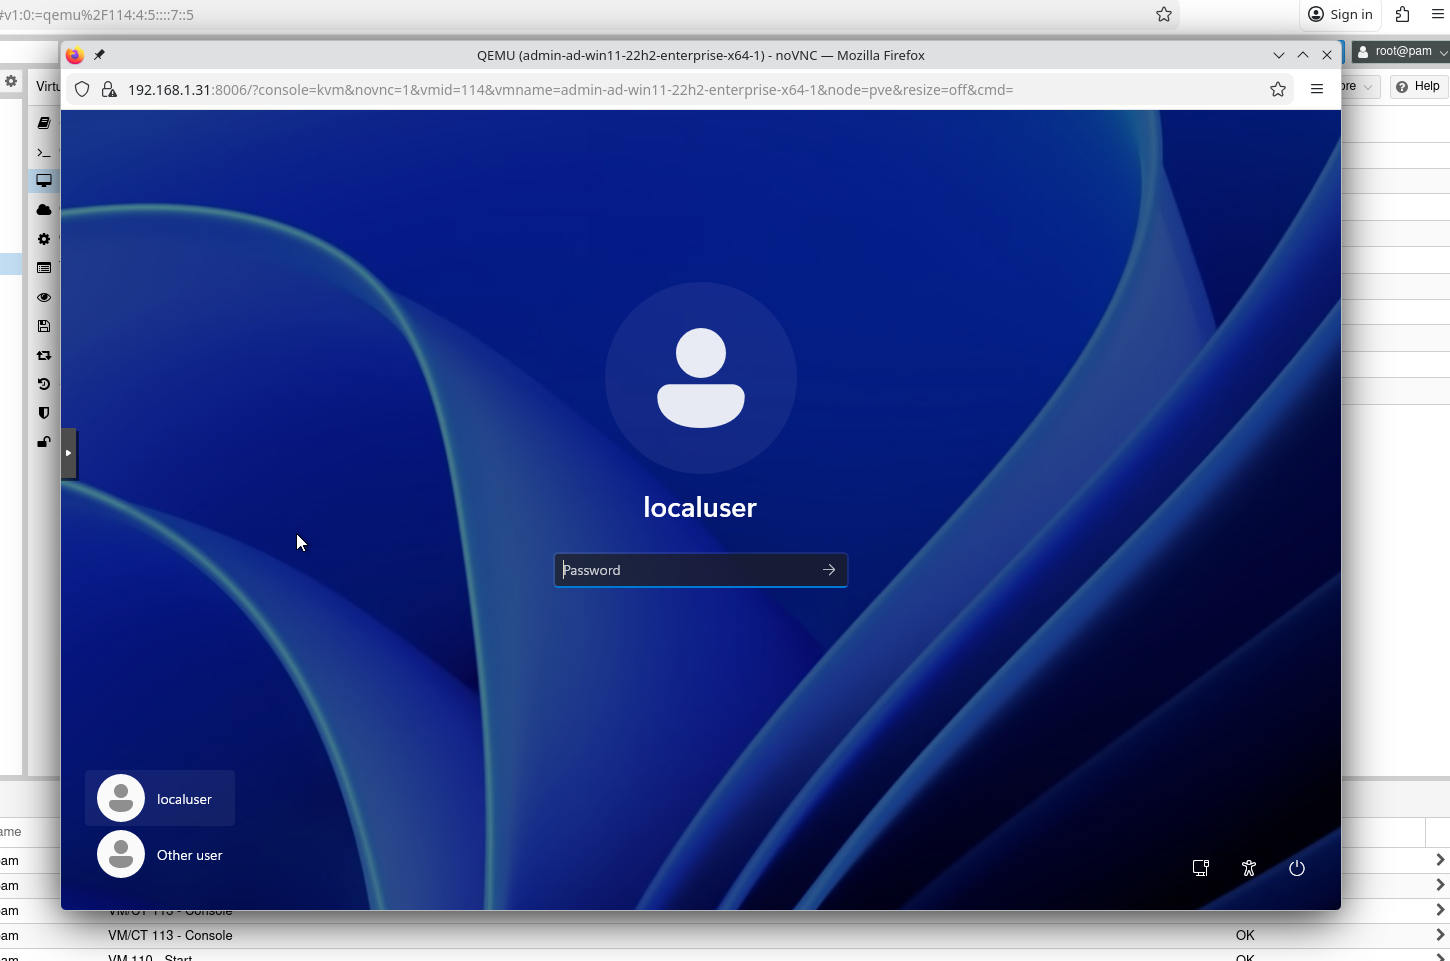
Task: Click the Monitor eye icon in sidebar
Action: pos(44,297)
